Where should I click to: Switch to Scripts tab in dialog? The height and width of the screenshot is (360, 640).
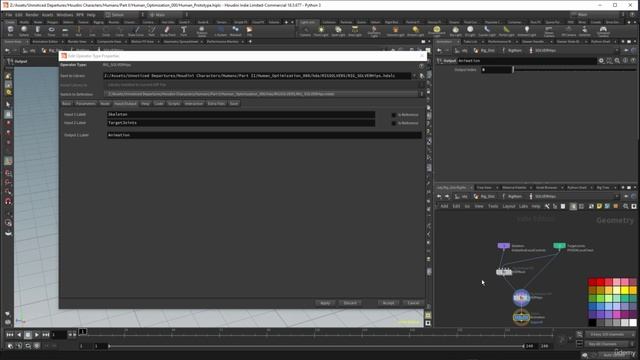(x=174, y=104)
